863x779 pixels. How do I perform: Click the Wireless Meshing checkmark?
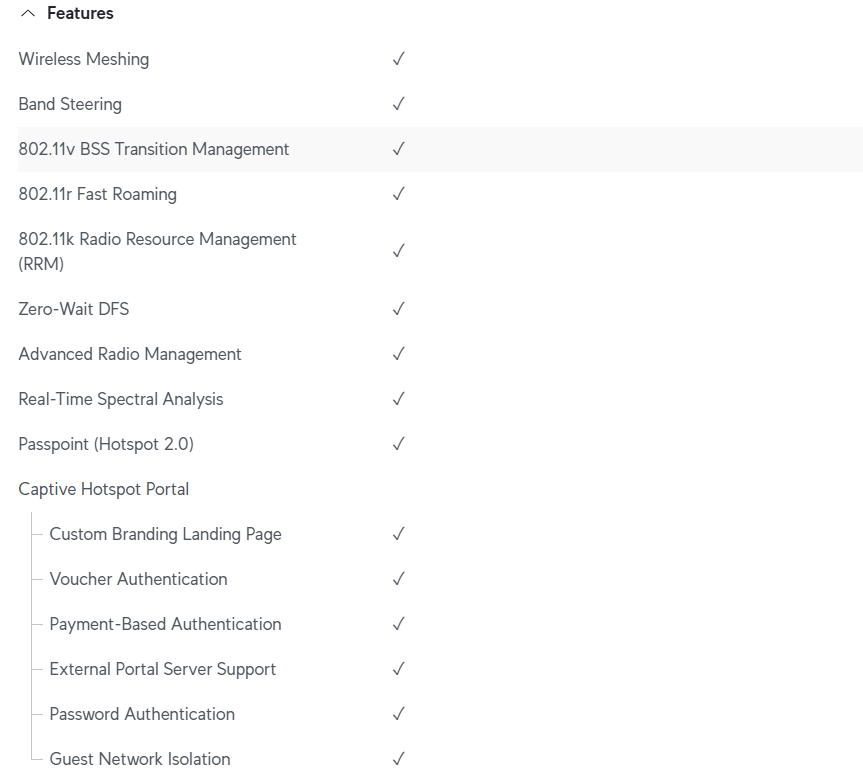398,59
